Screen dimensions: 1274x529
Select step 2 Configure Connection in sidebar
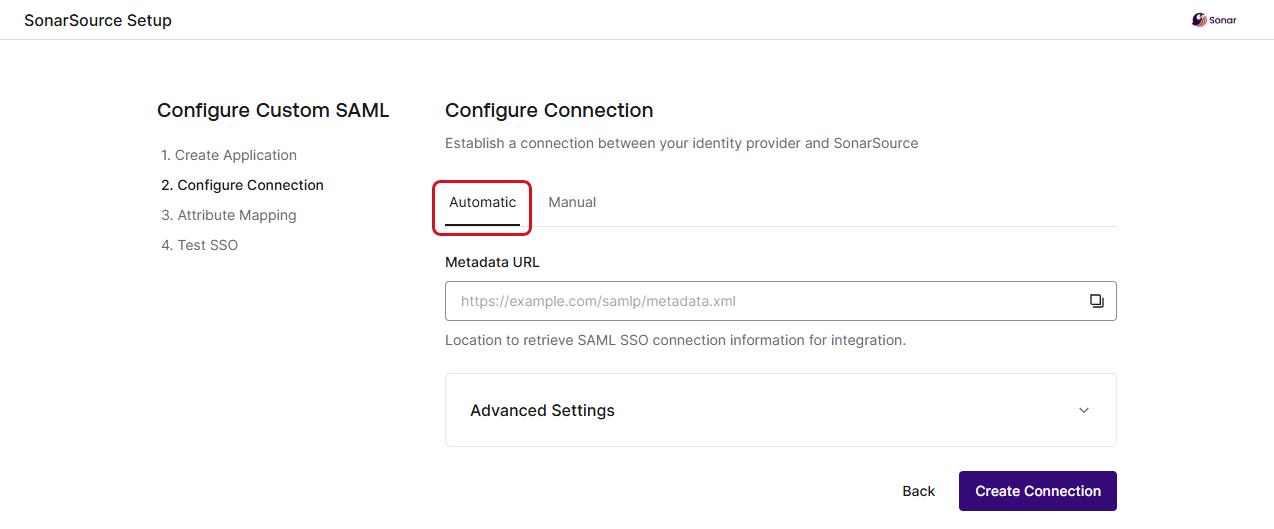coord(242,185)
